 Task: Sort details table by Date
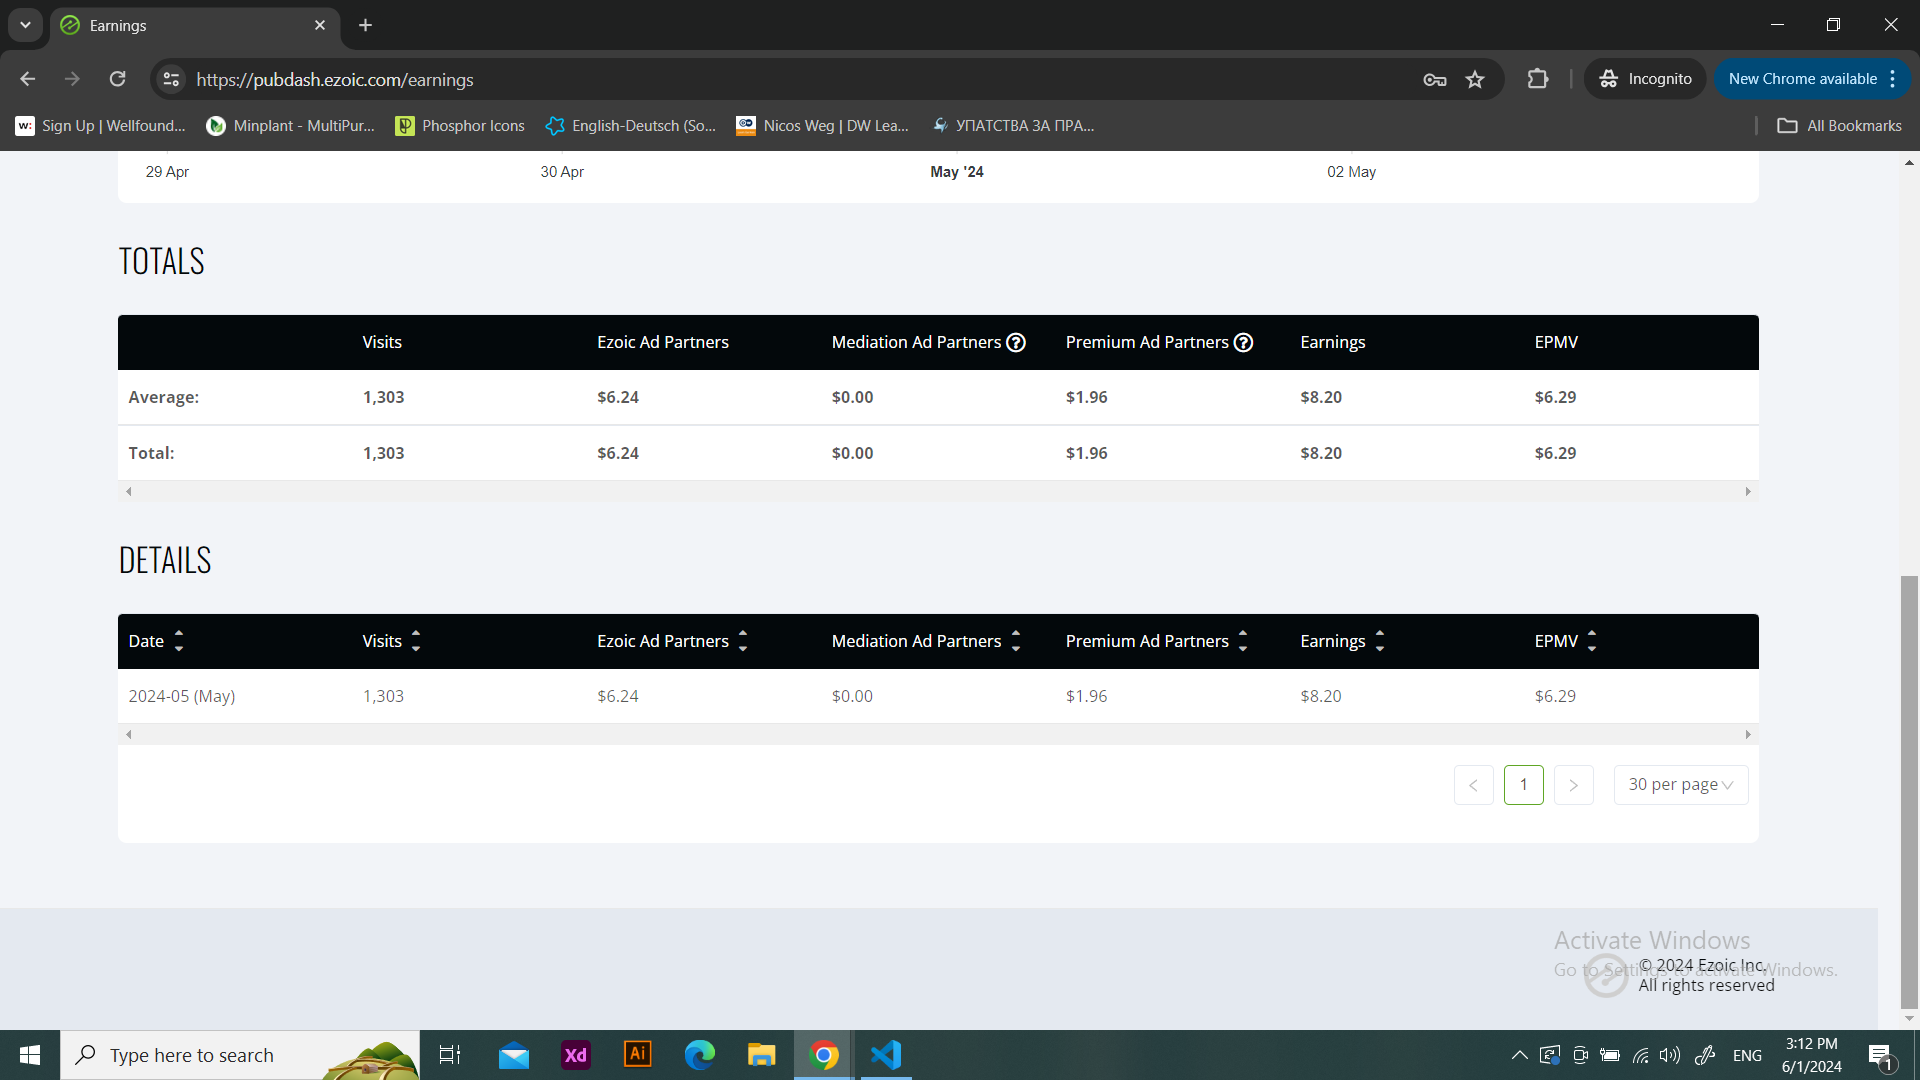click(x=179, y=641)
